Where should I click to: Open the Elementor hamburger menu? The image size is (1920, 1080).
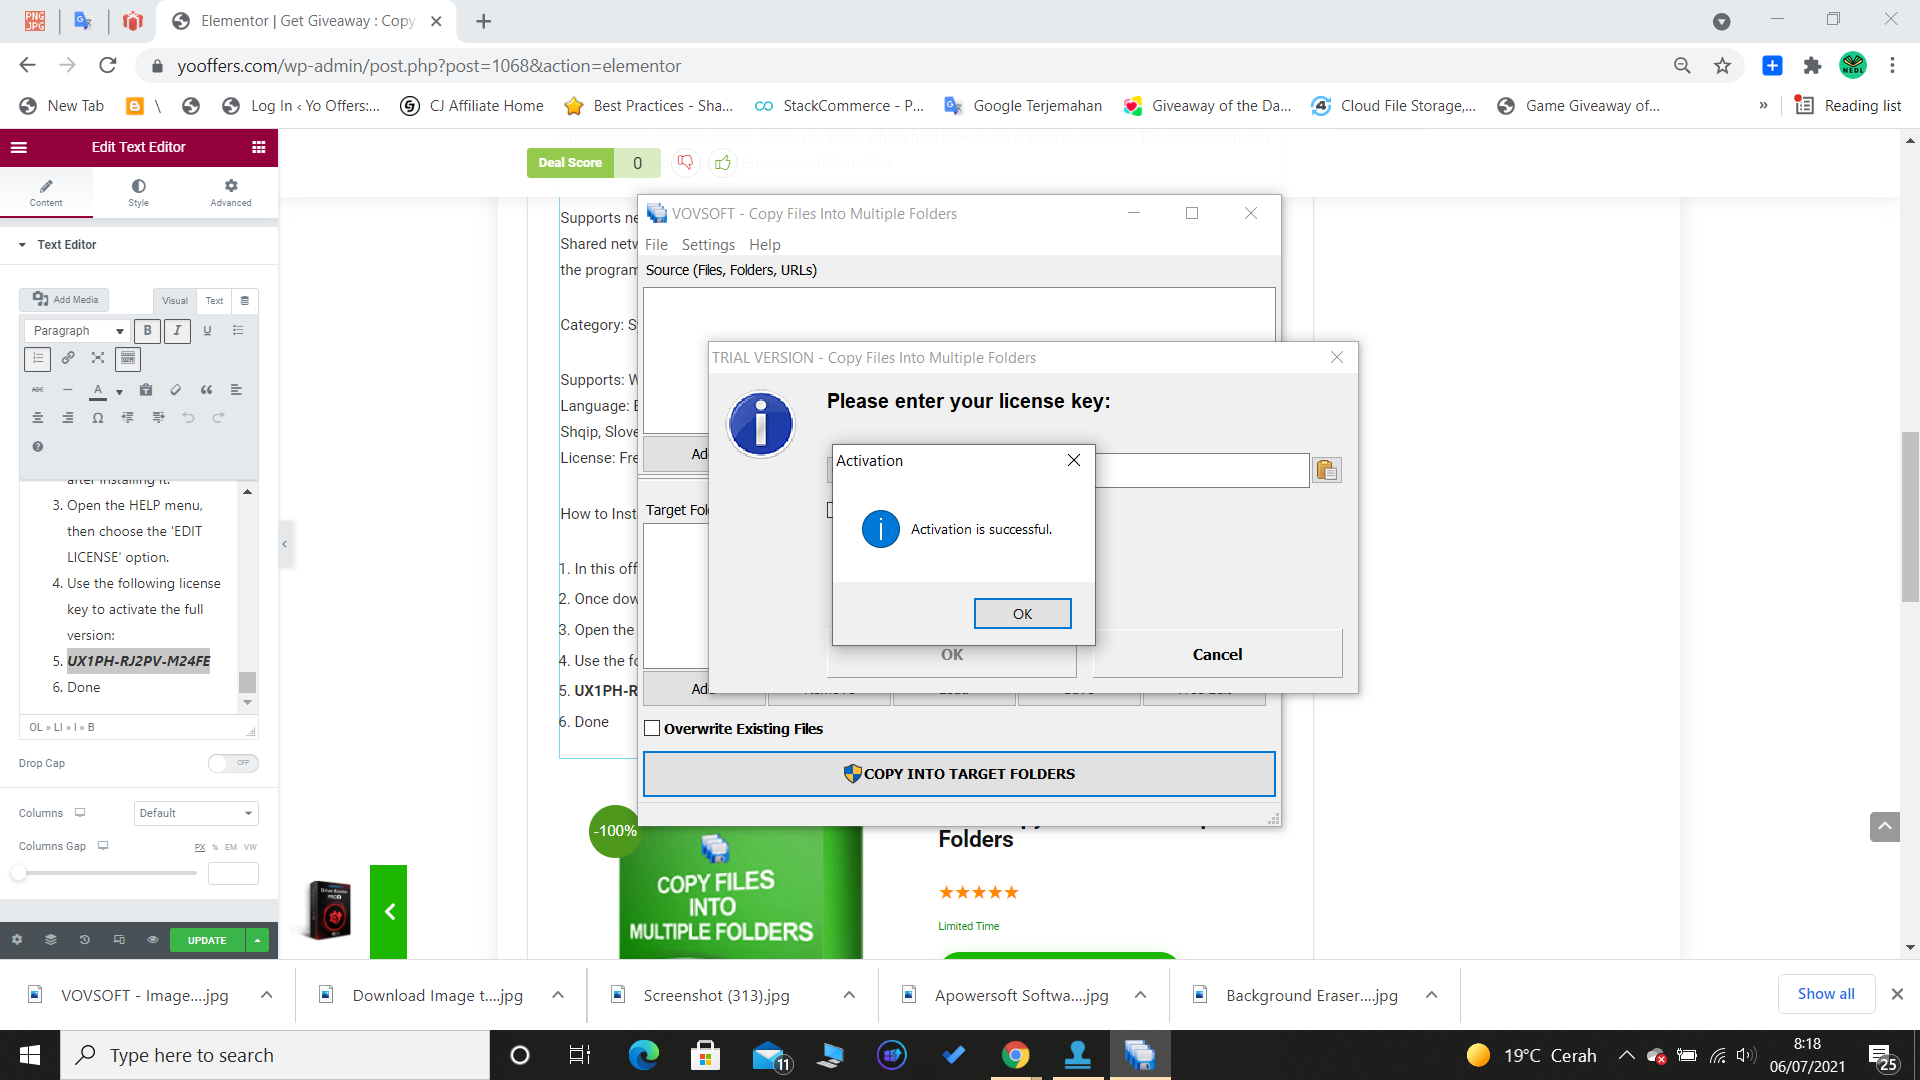click(x=19, y=147)
